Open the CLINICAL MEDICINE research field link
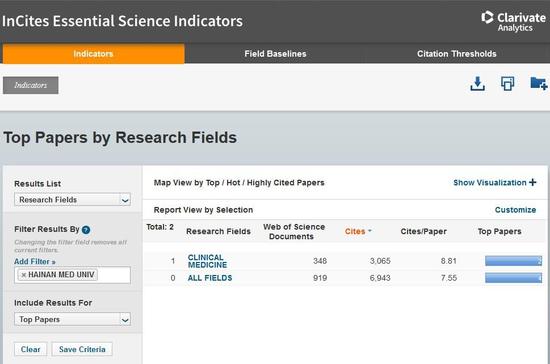The width and height of the screenshot is (550, 364). pos(207,261)
